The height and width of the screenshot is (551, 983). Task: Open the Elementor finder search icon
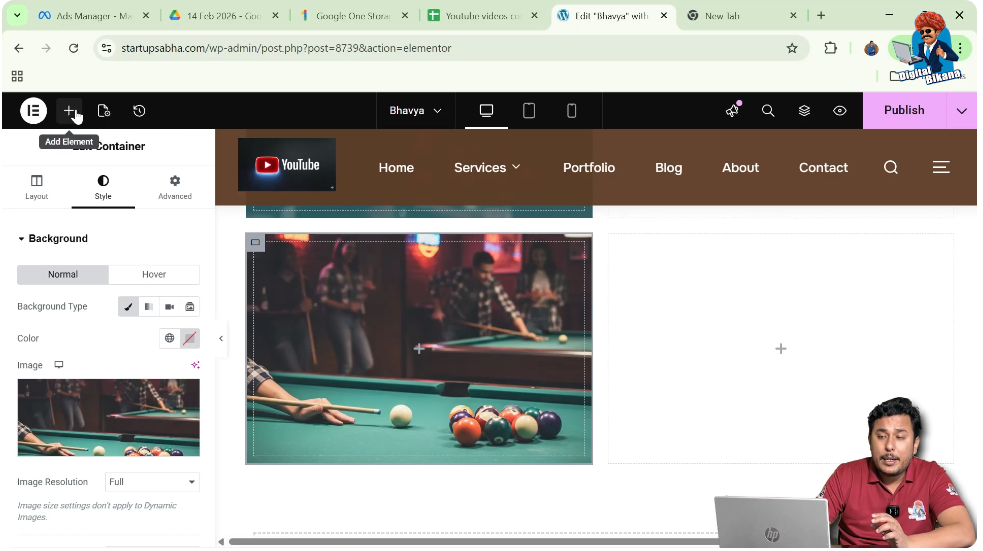pyautogui.click(x=768, y=111)
